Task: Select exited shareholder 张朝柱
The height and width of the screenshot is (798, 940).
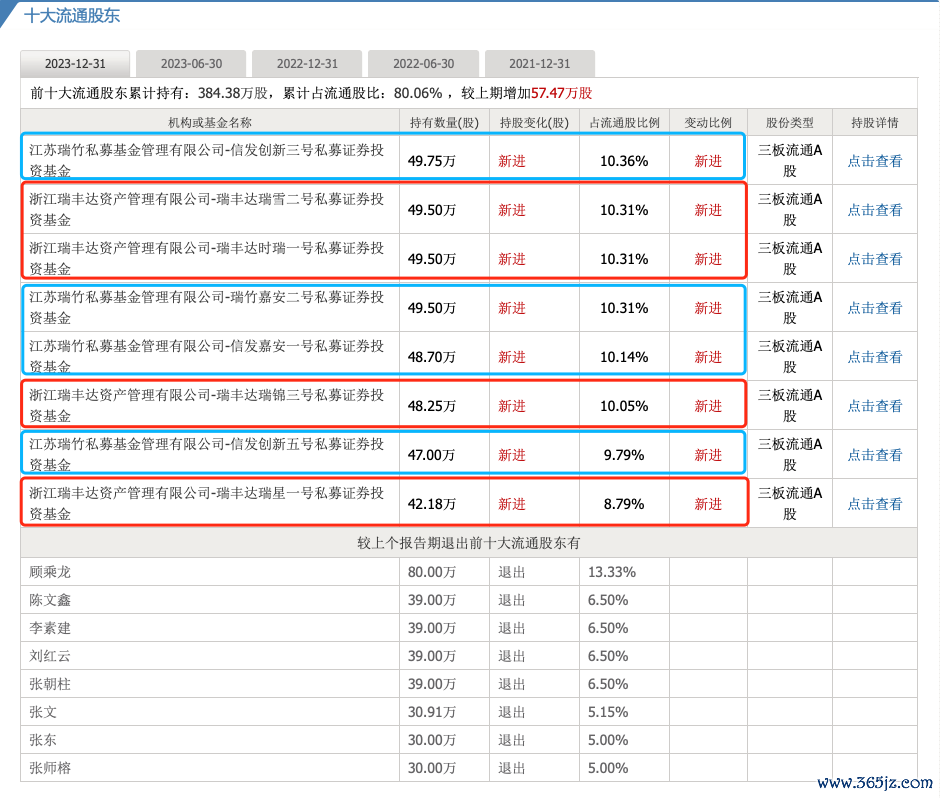Action: [50, 684]
